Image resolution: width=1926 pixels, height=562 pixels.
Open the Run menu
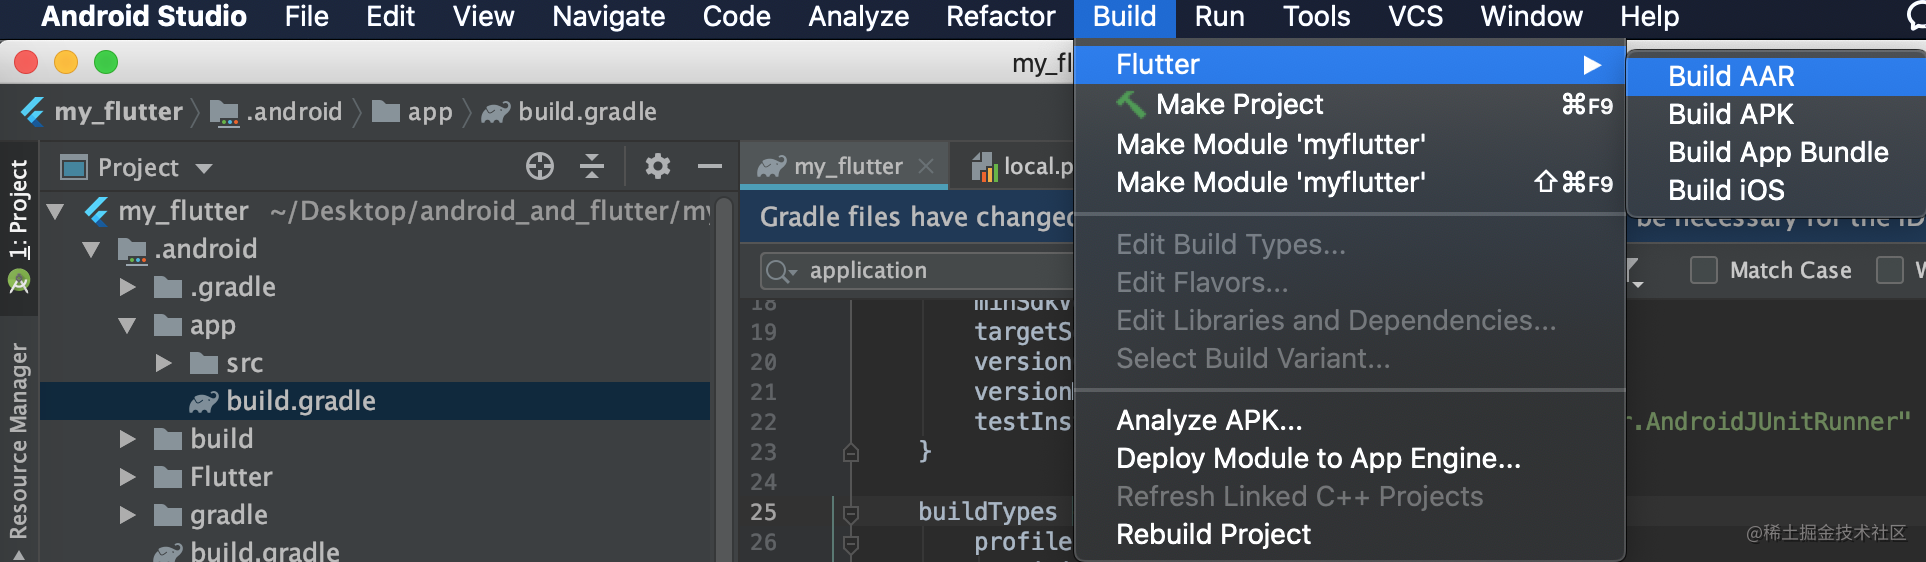coord(1219,17)
